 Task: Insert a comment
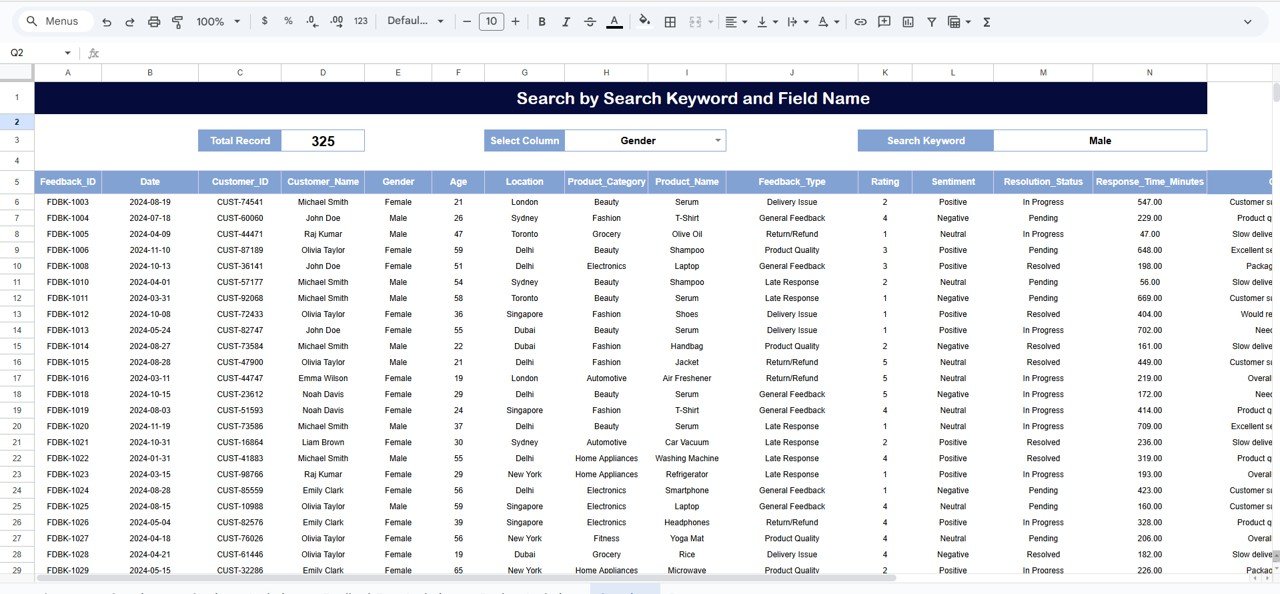point(884,21)
